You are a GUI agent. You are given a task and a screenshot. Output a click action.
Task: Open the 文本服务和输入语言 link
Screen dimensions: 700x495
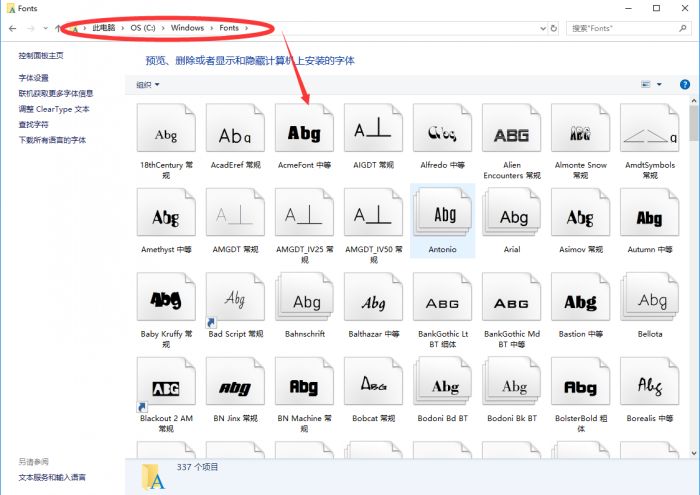[52, 477]
